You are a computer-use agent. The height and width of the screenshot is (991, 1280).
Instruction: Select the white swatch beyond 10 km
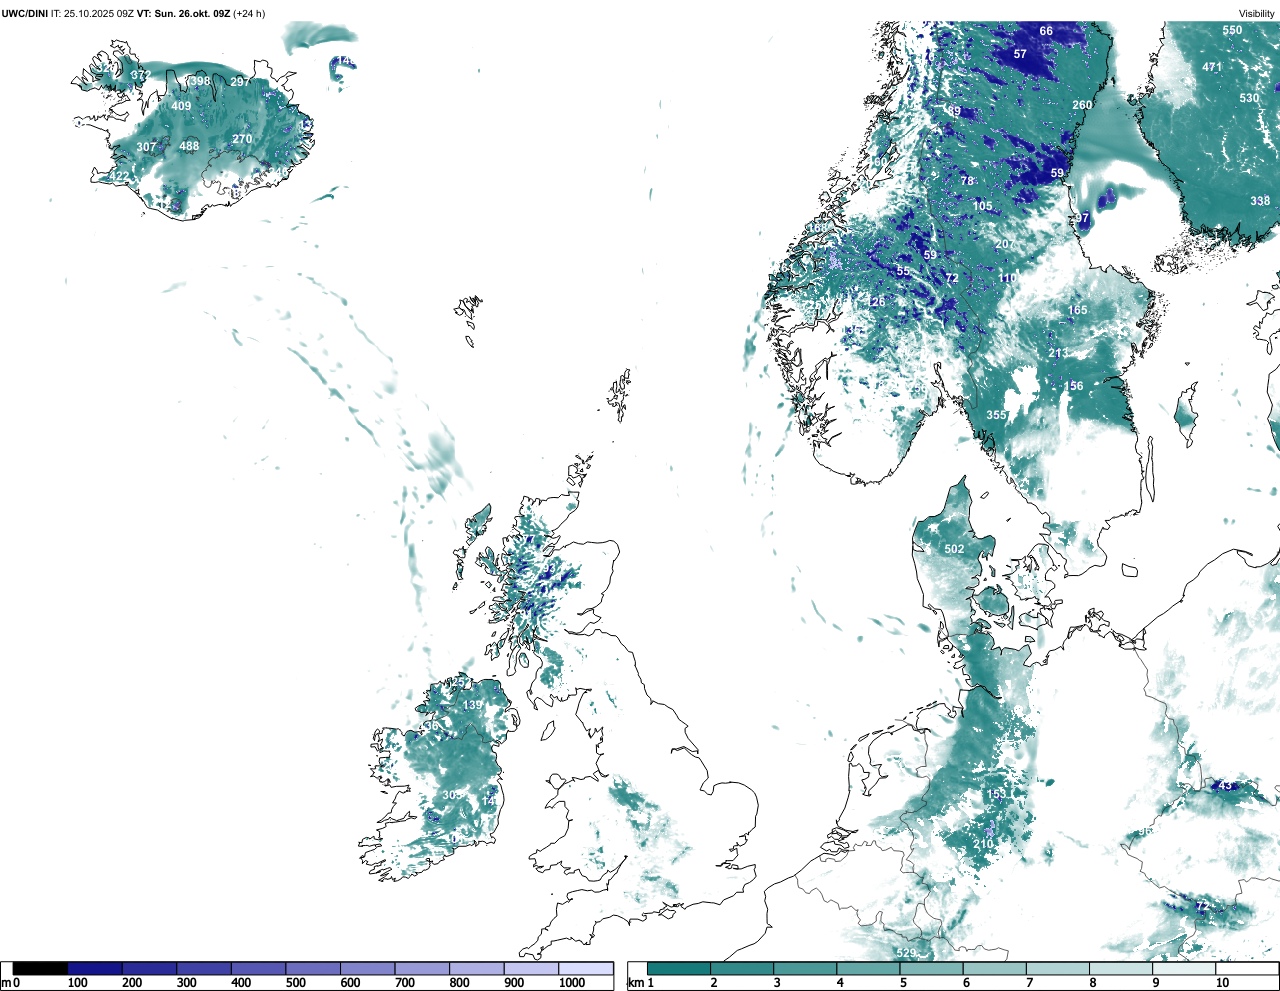pos(1245,968)
